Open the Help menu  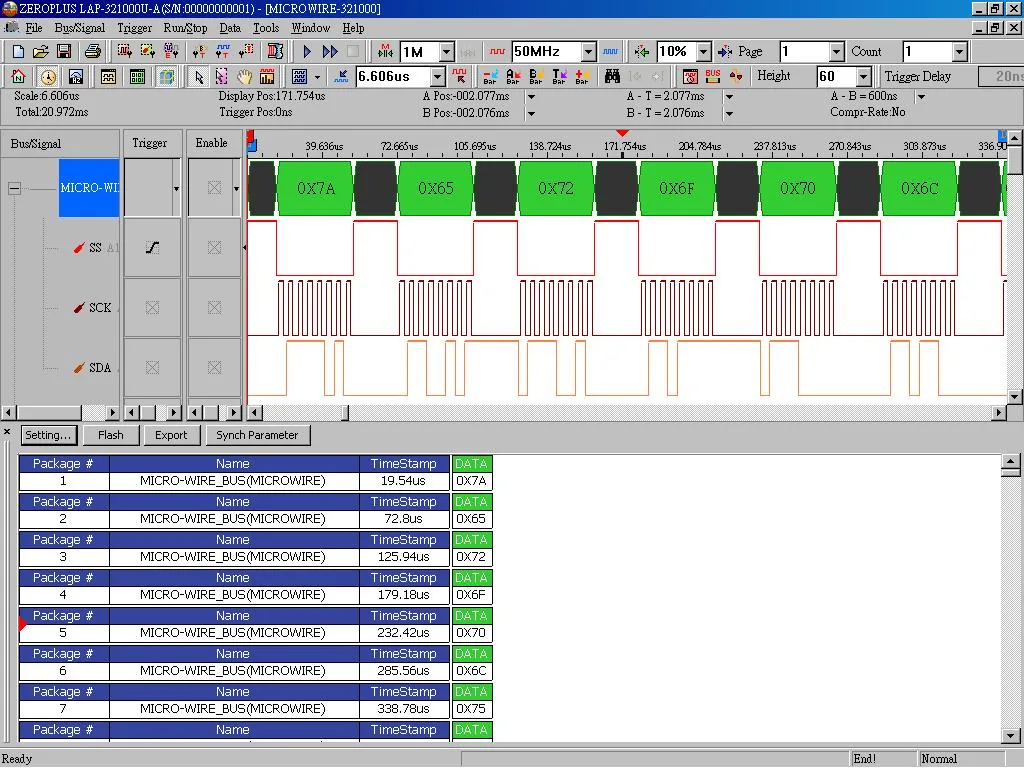click(353, 28)
